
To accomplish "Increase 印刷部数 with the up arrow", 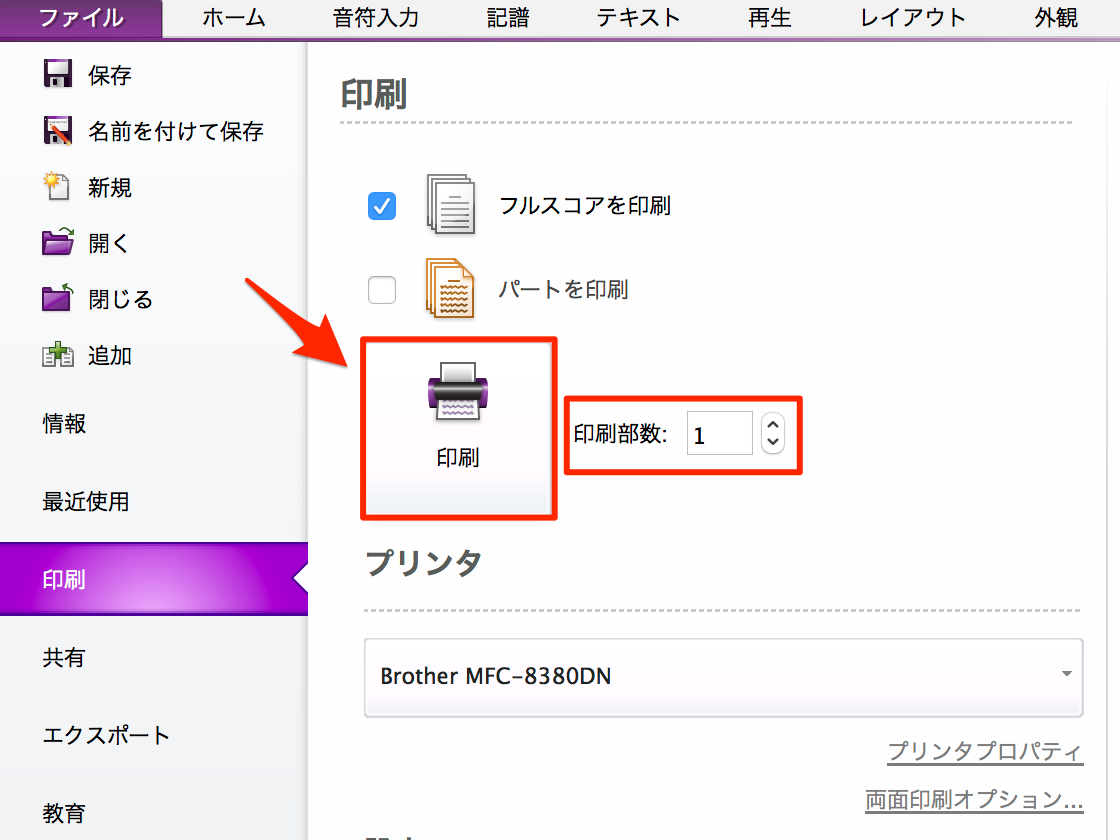I will [773, 424].
